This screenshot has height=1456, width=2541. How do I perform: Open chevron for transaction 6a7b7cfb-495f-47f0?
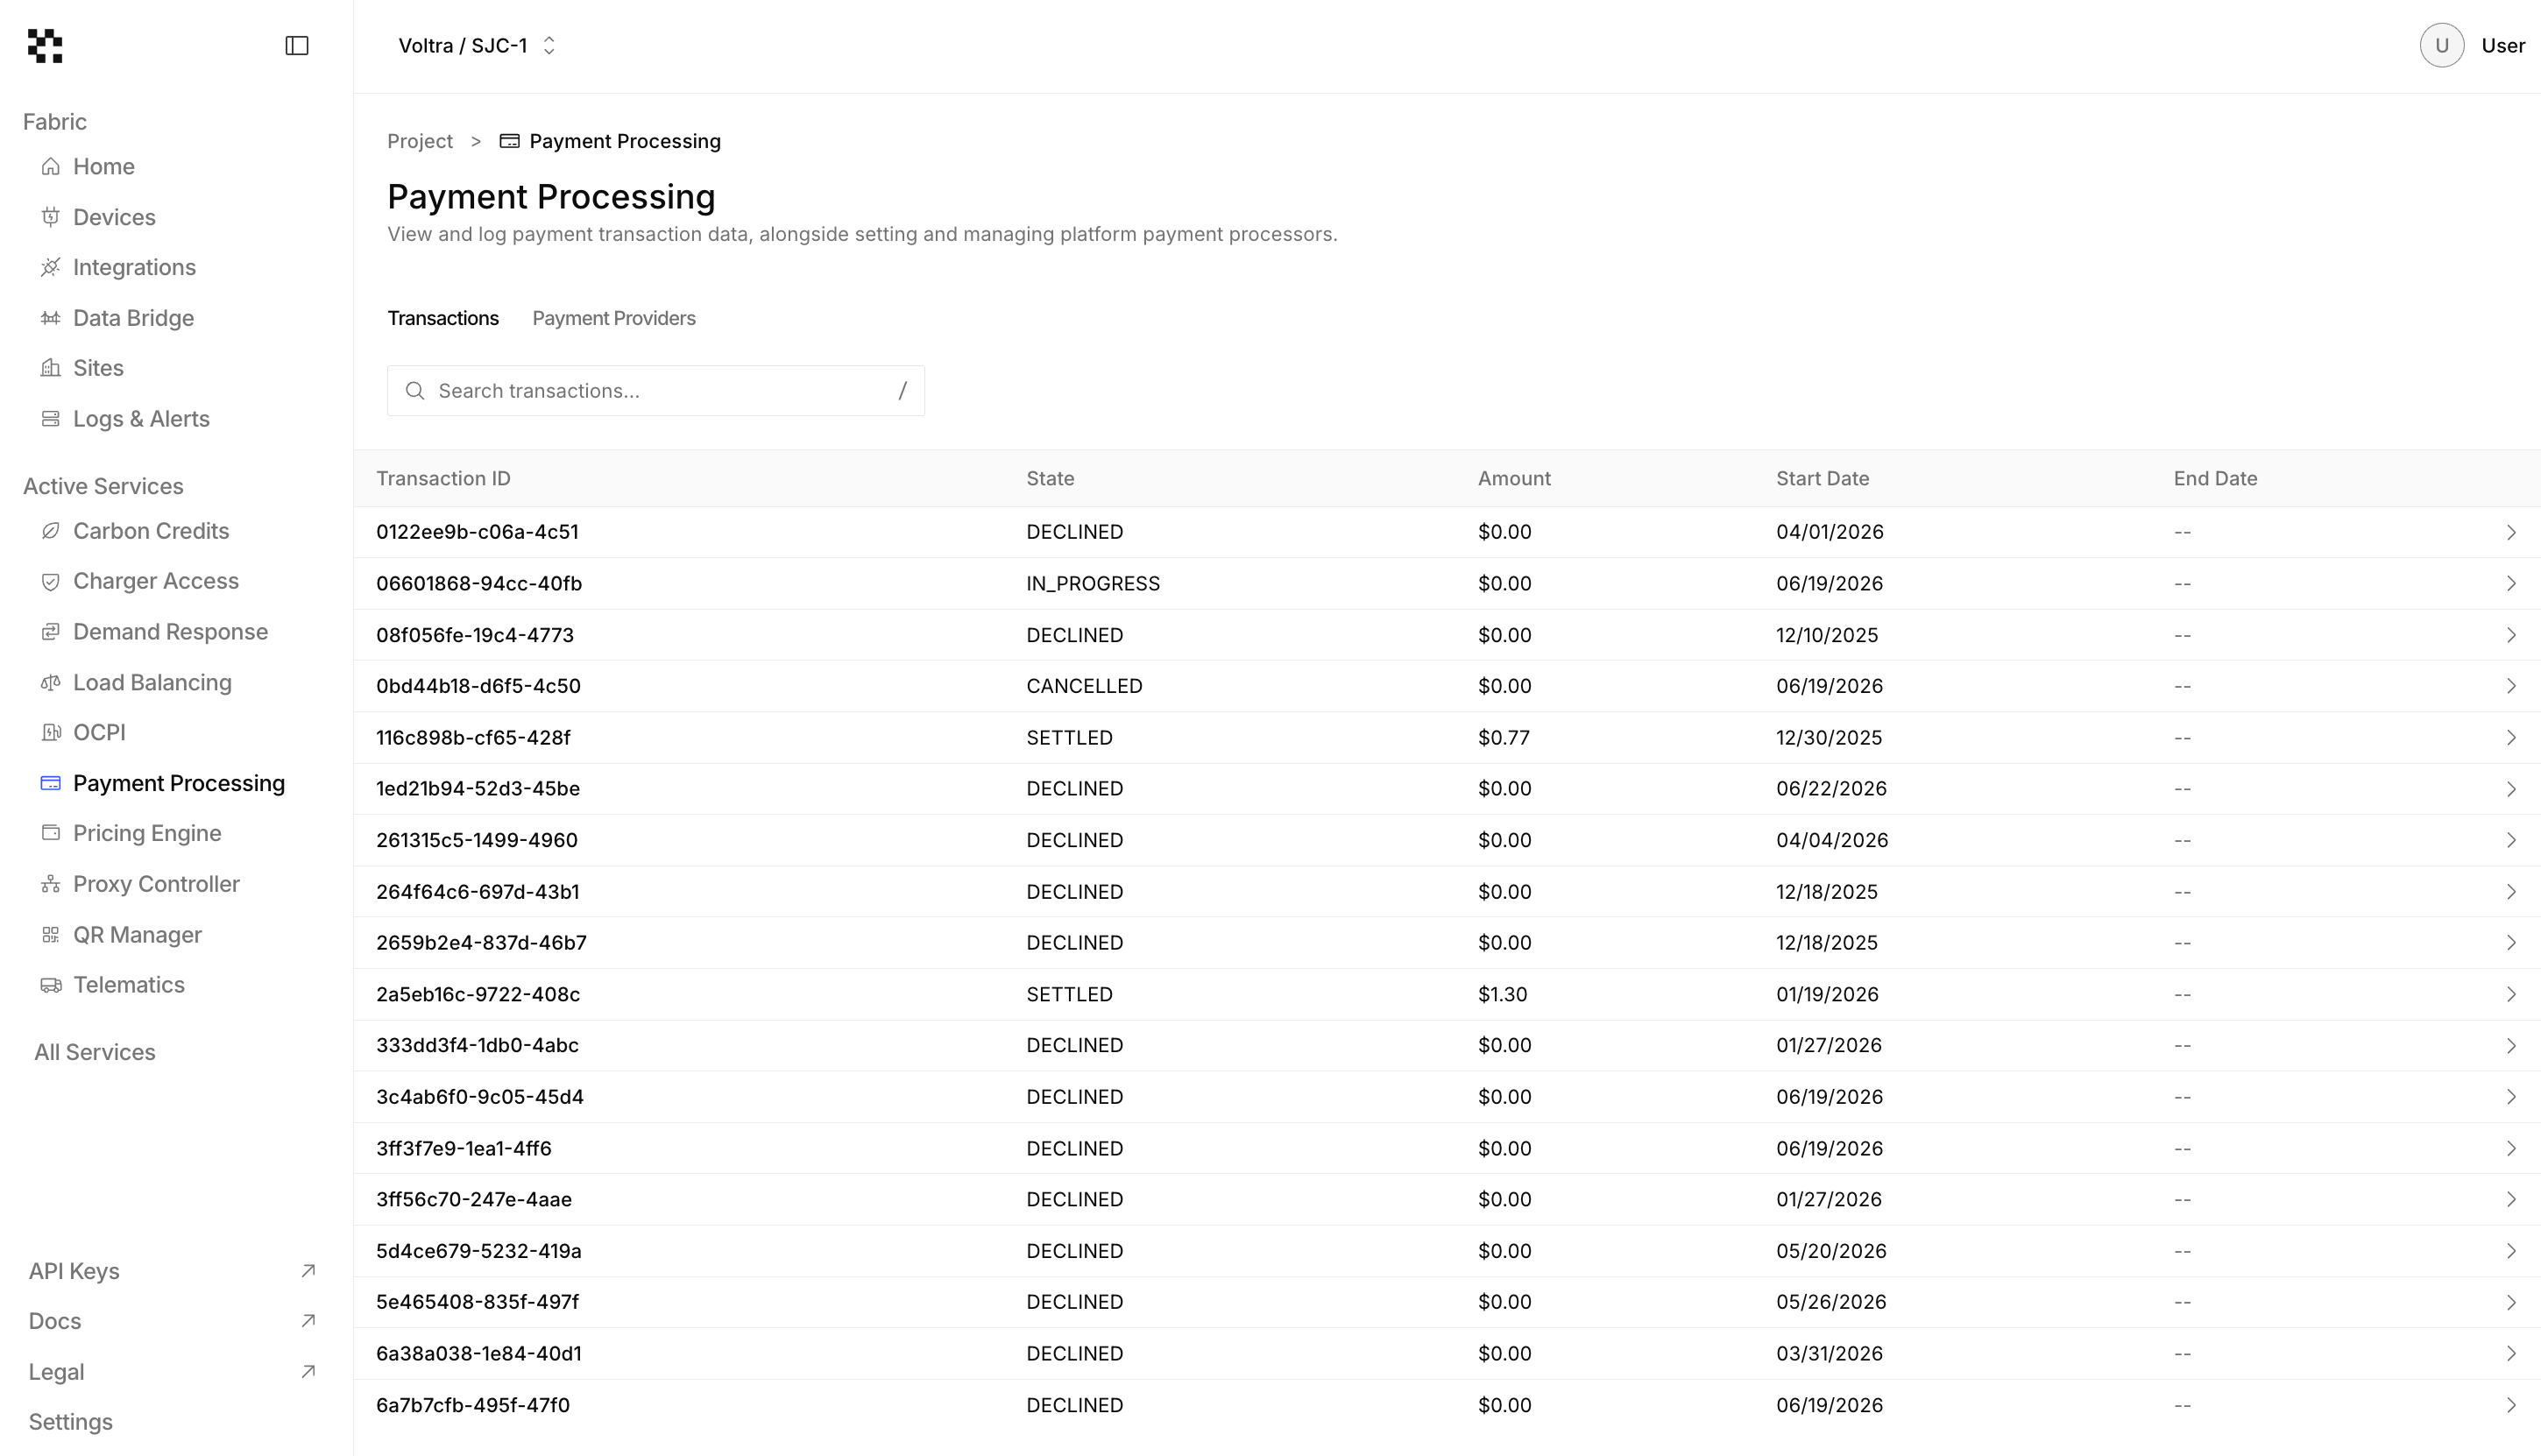(x=2511, y=1405)
